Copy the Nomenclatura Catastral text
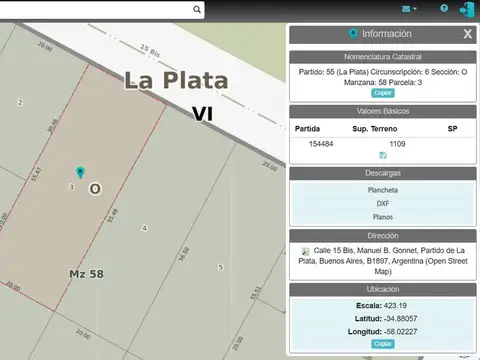 [x=383, y=93]
